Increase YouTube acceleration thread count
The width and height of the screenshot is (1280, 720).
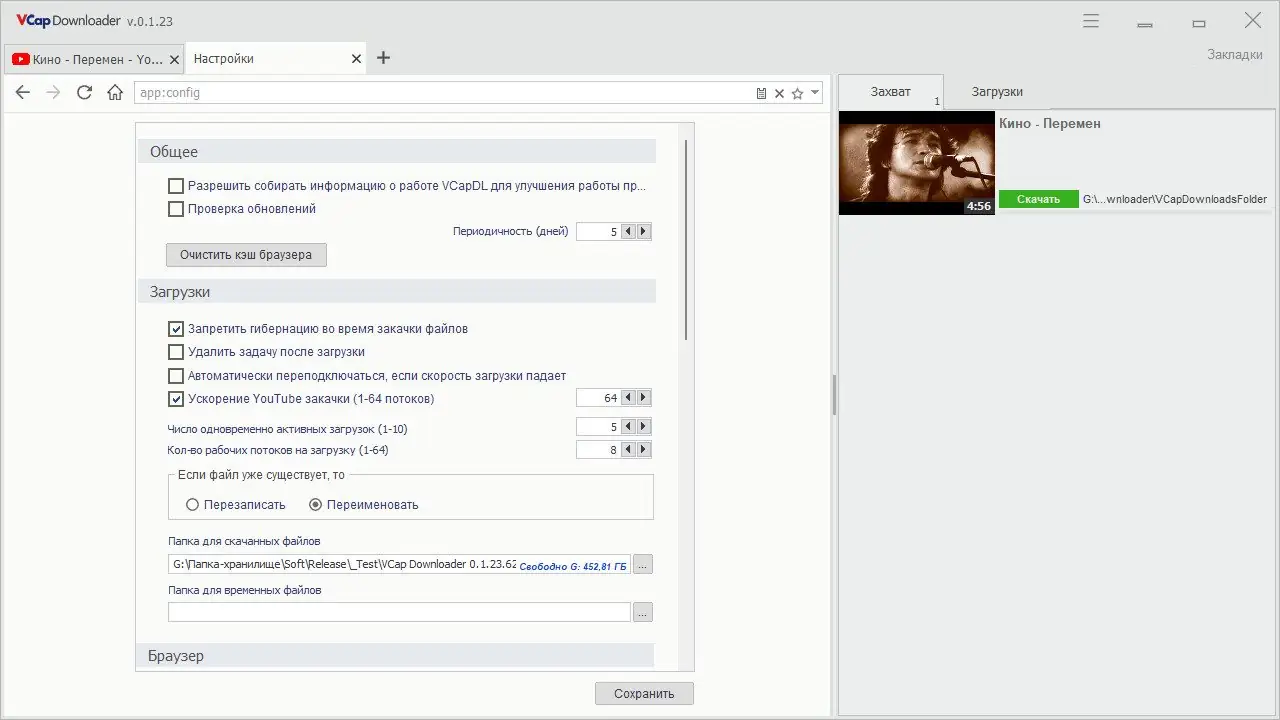[643, 398]
